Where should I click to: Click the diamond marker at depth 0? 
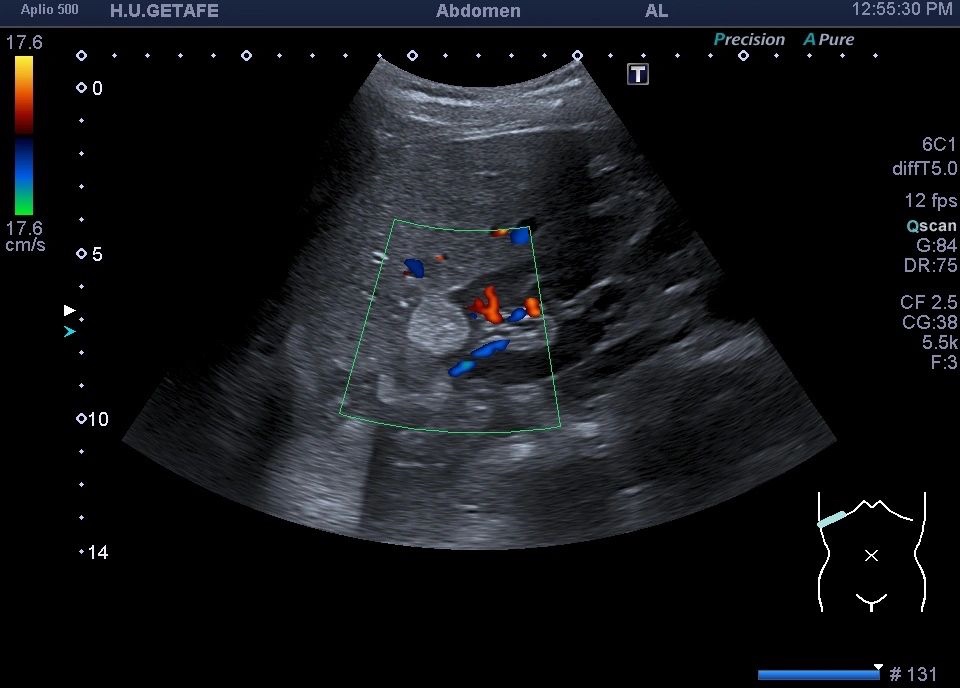pyautogui.click(x=81, y=88)
